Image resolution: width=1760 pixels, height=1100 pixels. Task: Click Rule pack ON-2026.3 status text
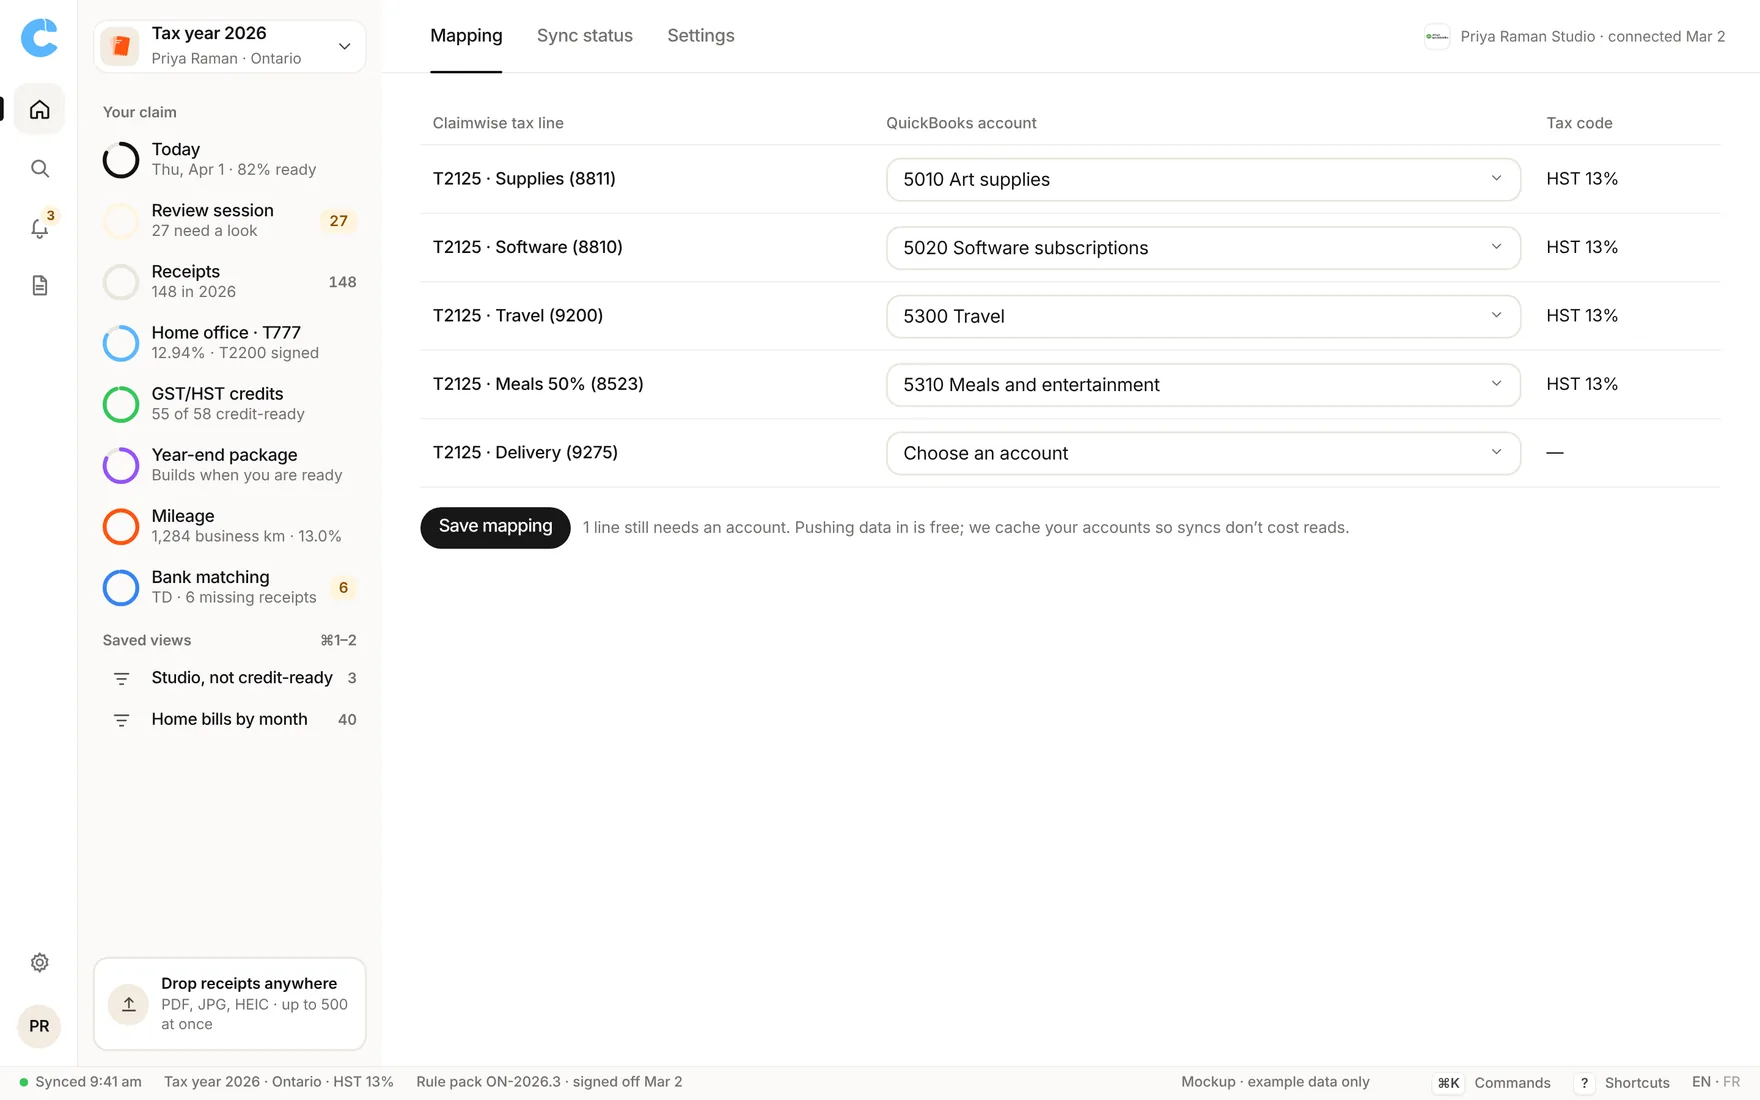pos(549,1082)
